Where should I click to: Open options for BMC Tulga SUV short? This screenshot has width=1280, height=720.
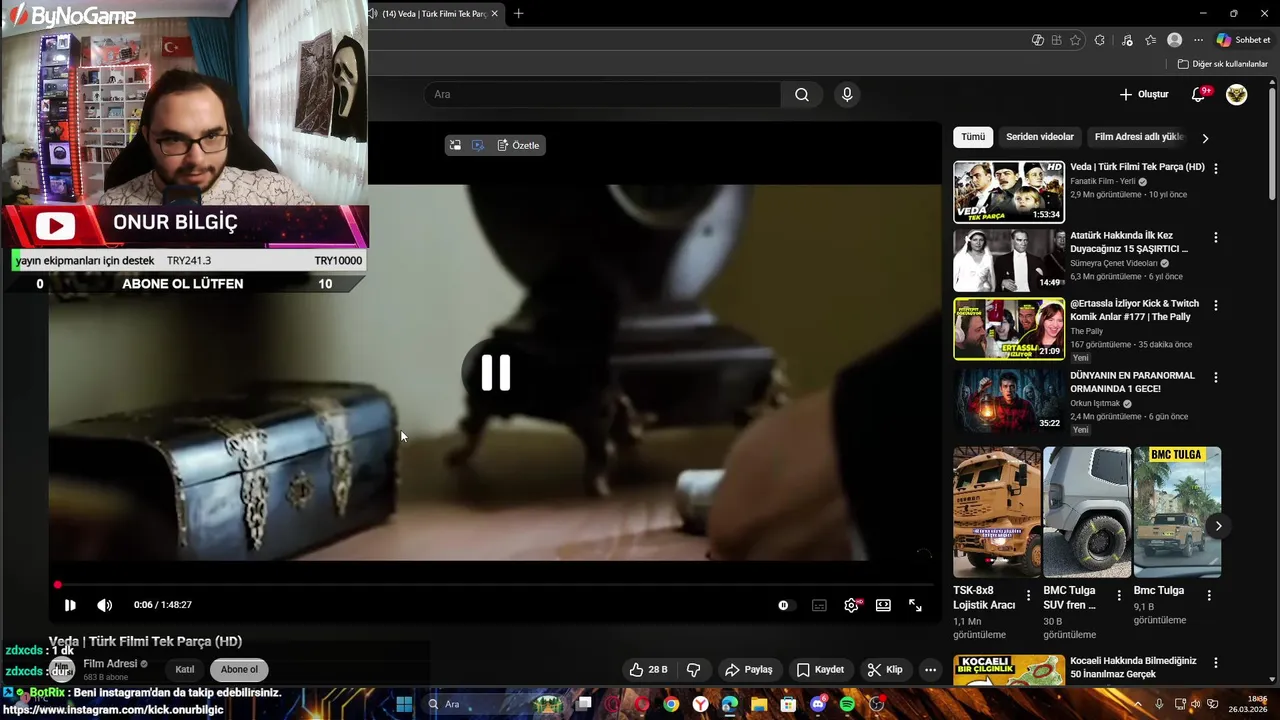click(1119, 595)
